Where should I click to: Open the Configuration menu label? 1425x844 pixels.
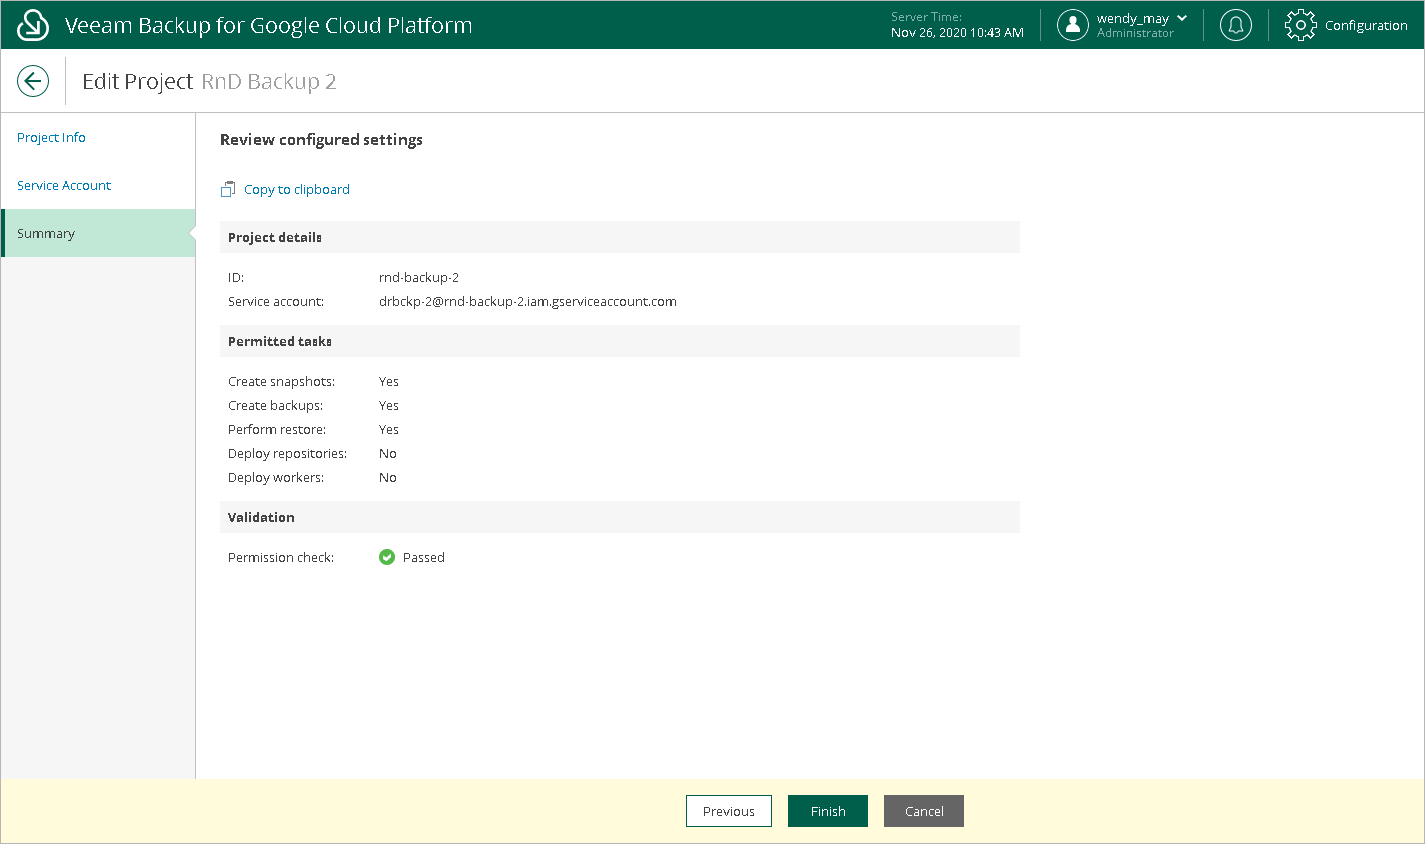pyautogui.click(x=1366, y=25)
